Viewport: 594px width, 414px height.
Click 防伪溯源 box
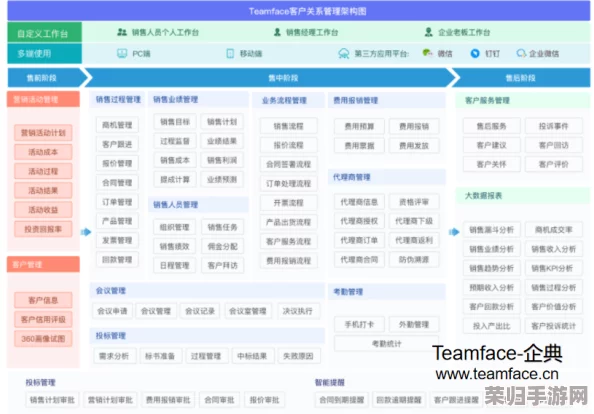tap(414, 259)
